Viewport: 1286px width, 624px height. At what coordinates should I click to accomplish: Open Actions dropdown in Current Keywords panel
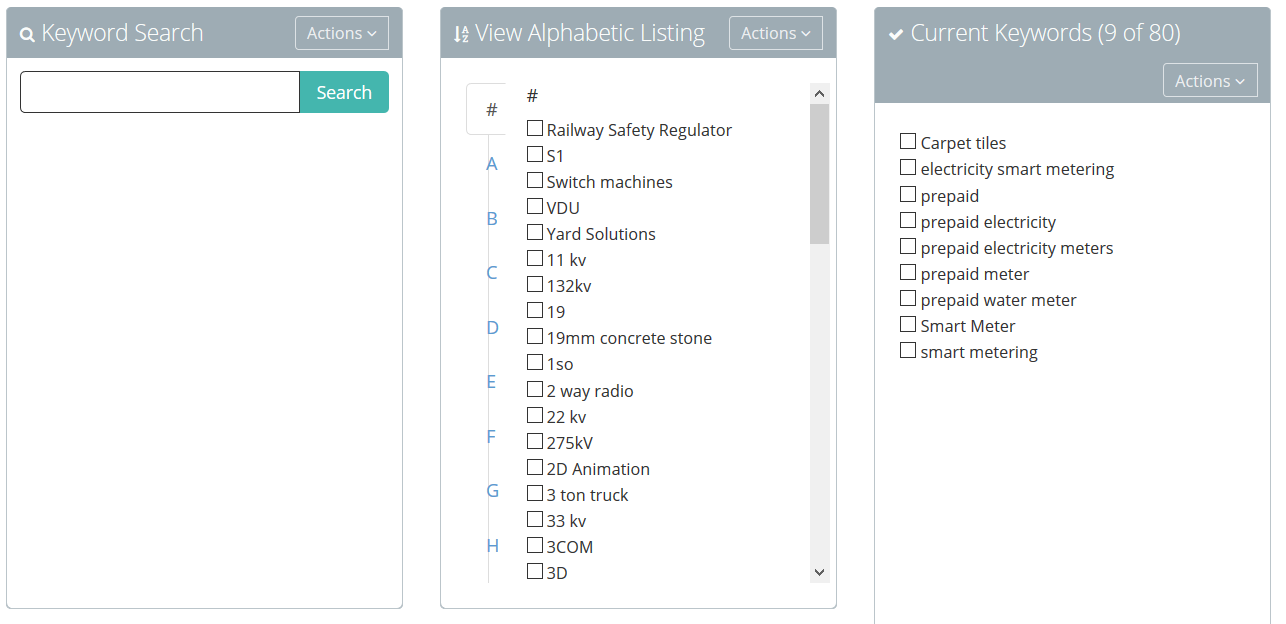click(1210, 81)
